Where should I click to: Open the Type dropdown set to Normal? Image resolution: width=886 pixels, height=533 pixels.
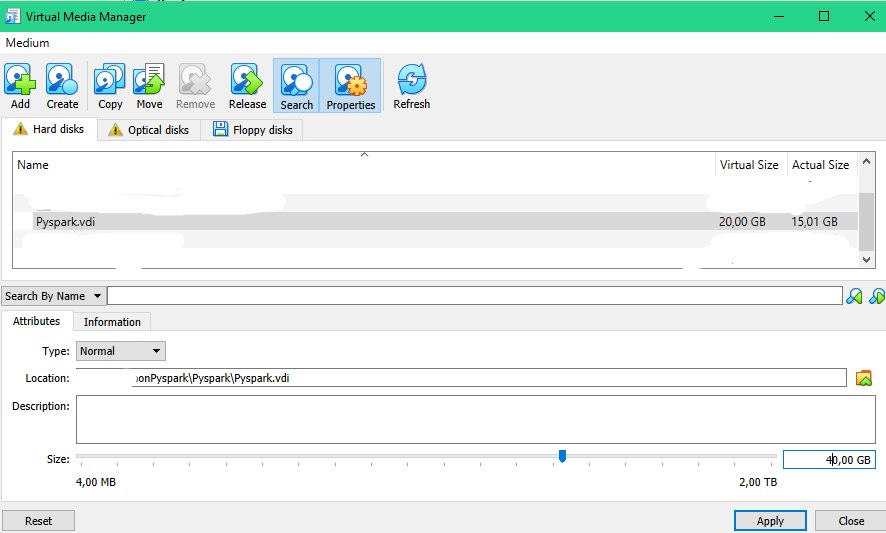point(121,351)
